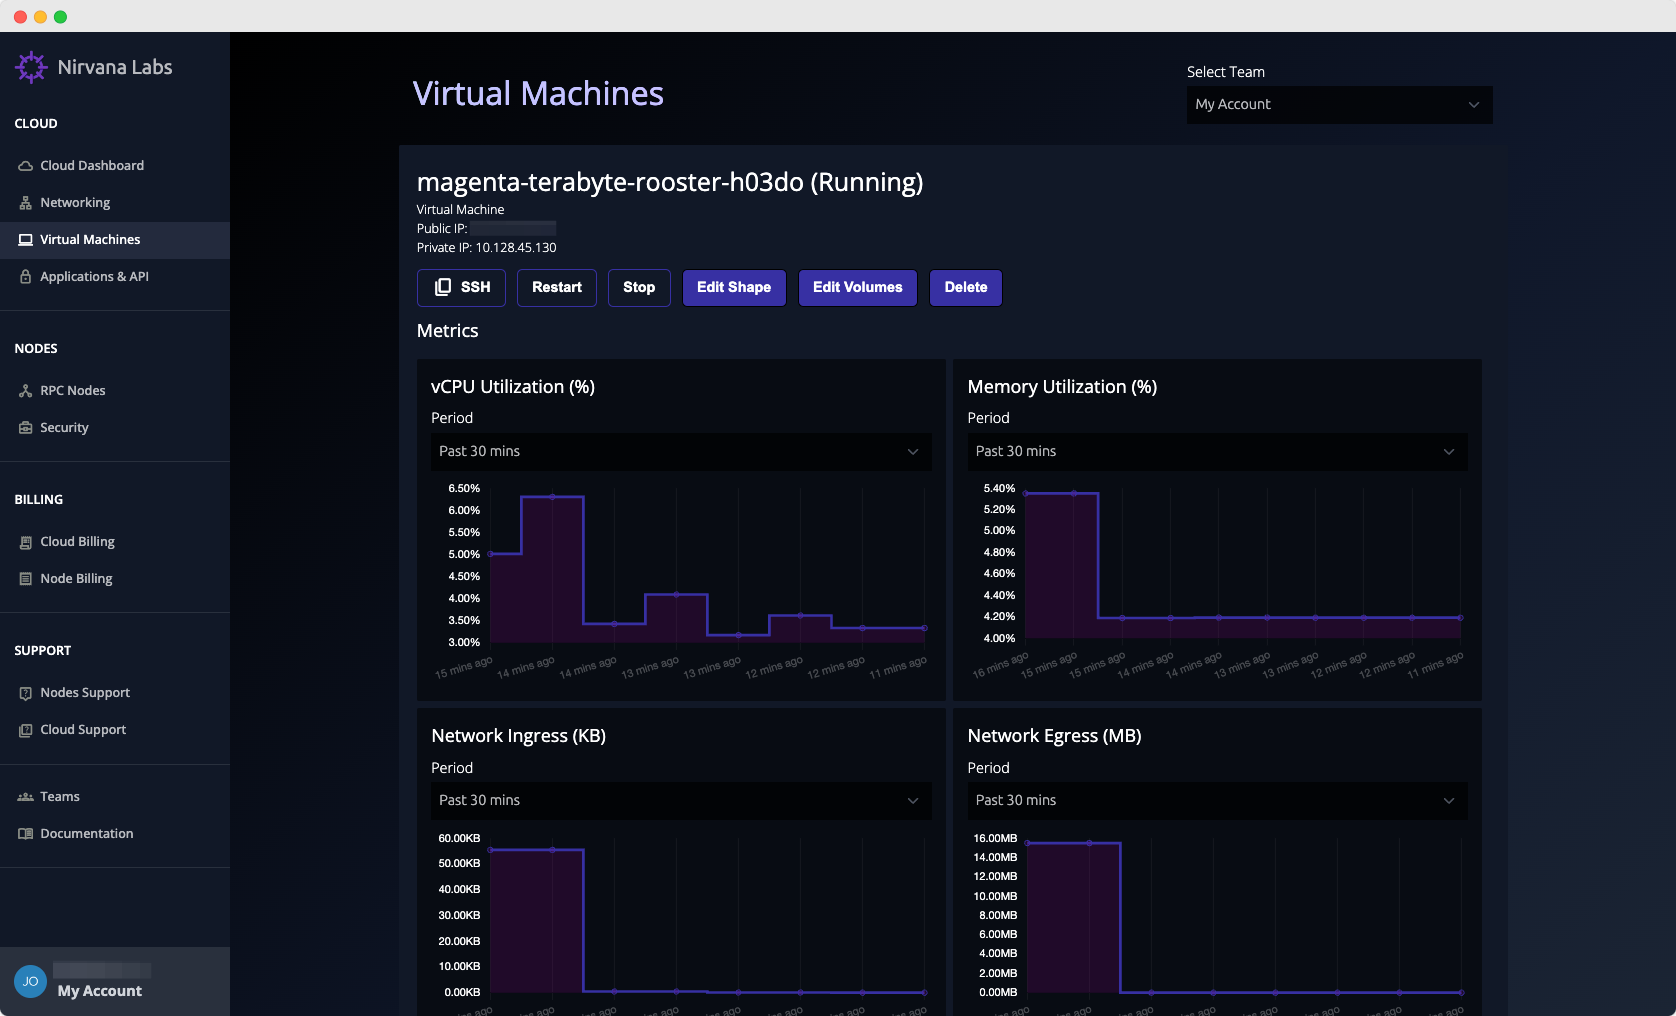The width and height of the screenshot is (1676, 1016).
Task: Copy the SSH command
Action: (461, 288)
